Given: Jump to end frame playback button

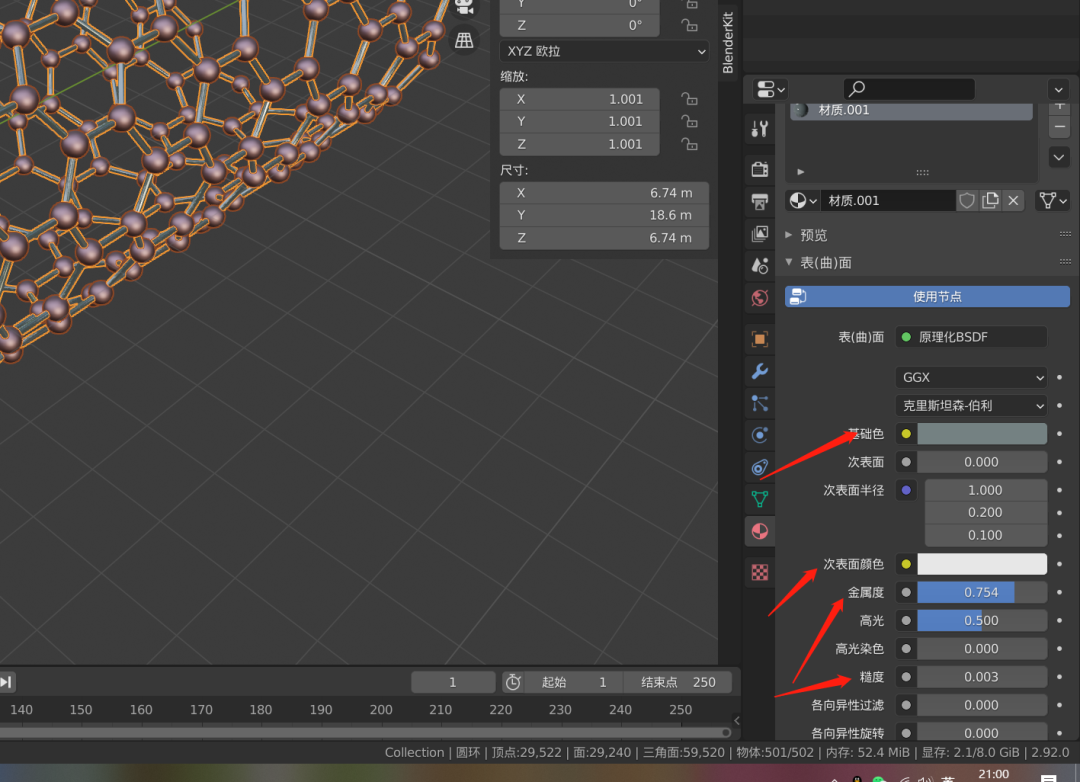Looking at the screenshot, I should pos(6,682).
